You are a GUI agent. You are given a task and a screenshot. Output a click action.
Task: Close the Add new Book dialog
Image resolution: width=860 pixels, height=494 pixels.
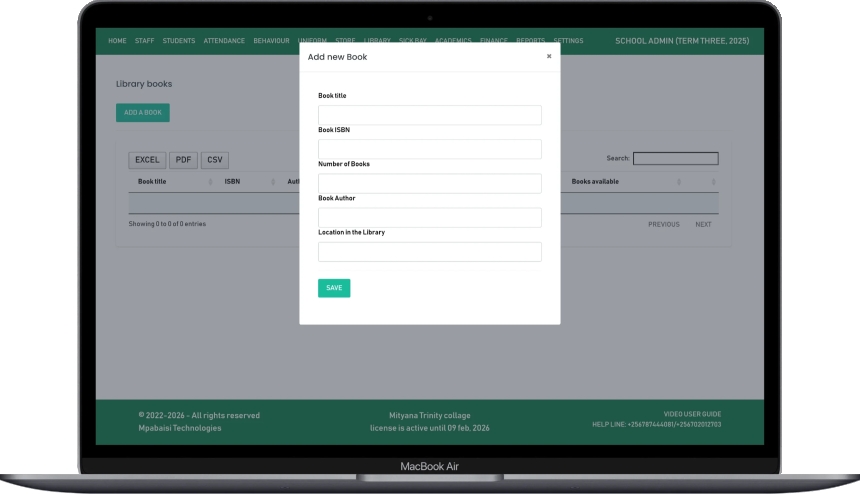point(549,57)
